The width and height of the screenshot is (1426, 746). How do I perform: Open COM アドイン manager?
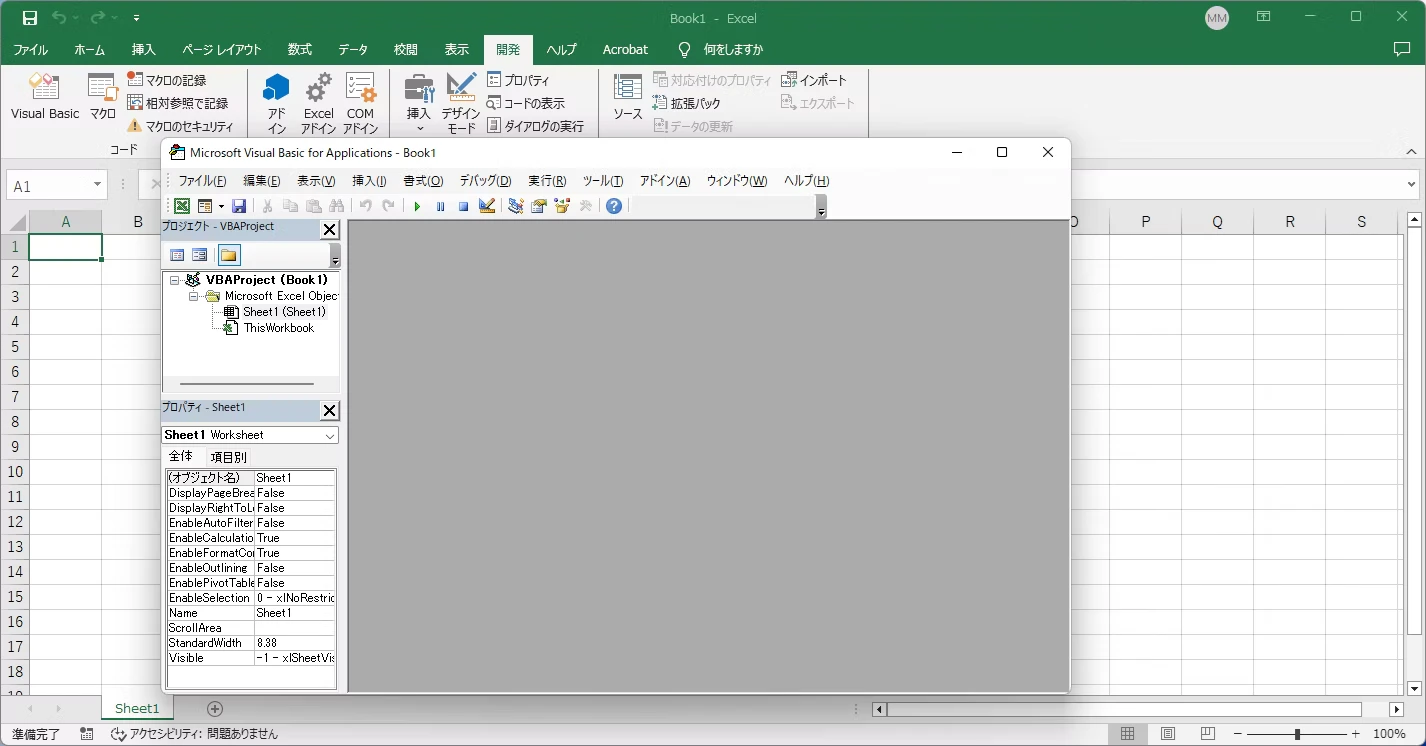[x=361, y=103]
